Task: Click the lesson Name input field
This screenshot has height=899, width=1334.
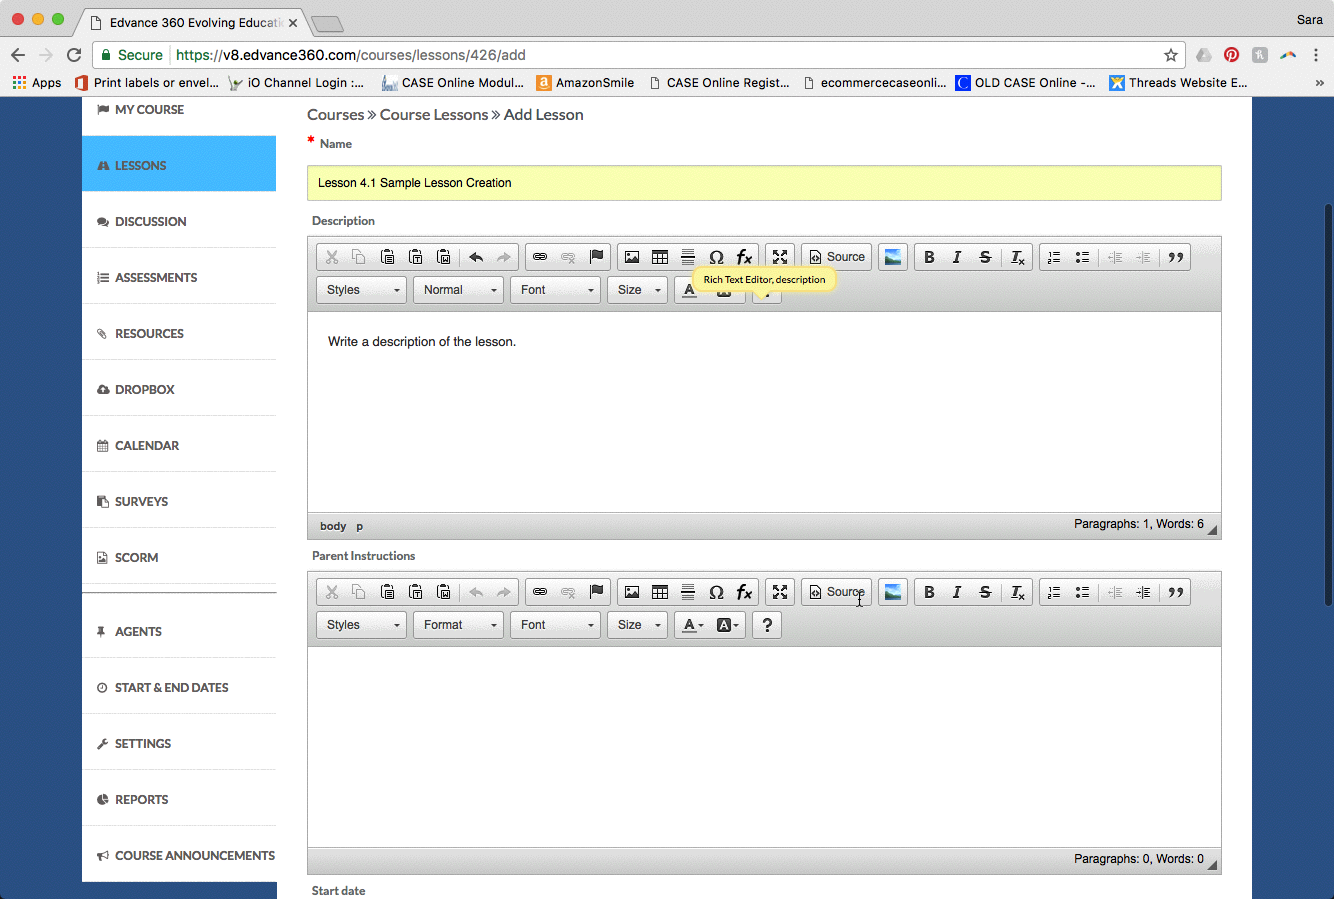Action: click(x=764, y=183)
